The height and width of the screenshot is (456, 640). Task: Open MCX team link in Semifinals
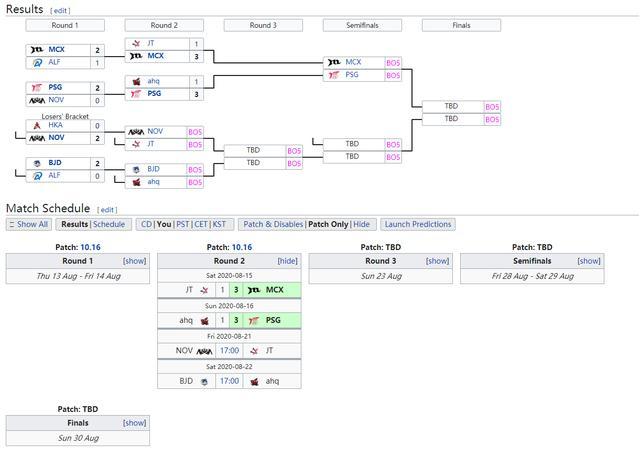tap(353, 62)
